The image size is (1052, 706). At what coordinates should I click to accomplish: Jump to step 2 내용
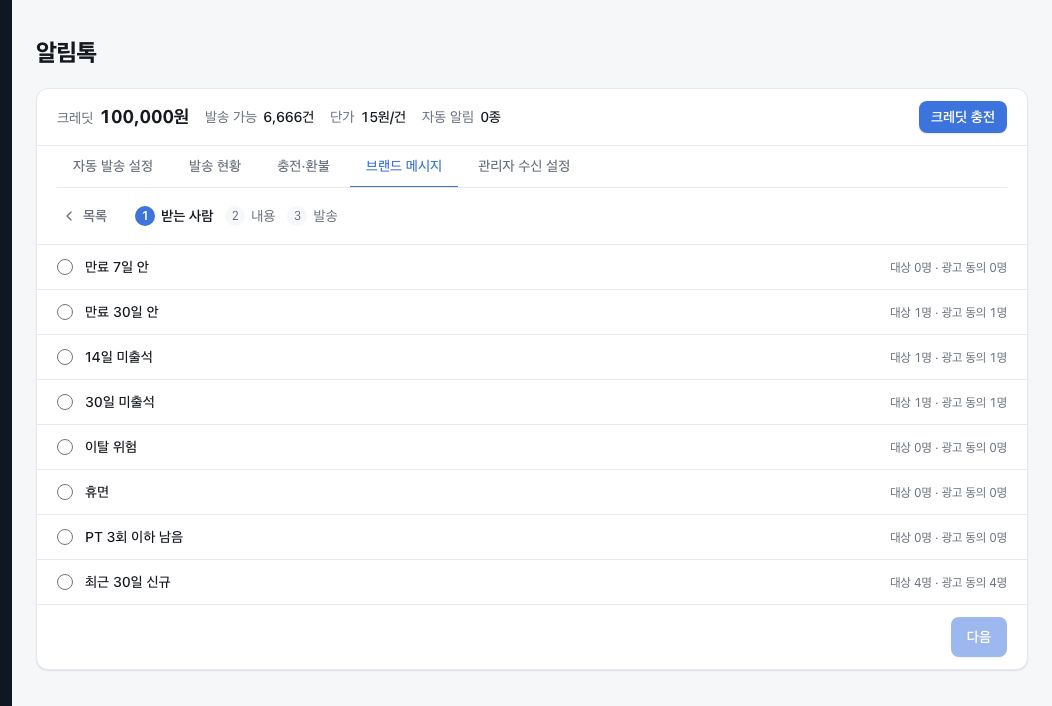point(251,216)
